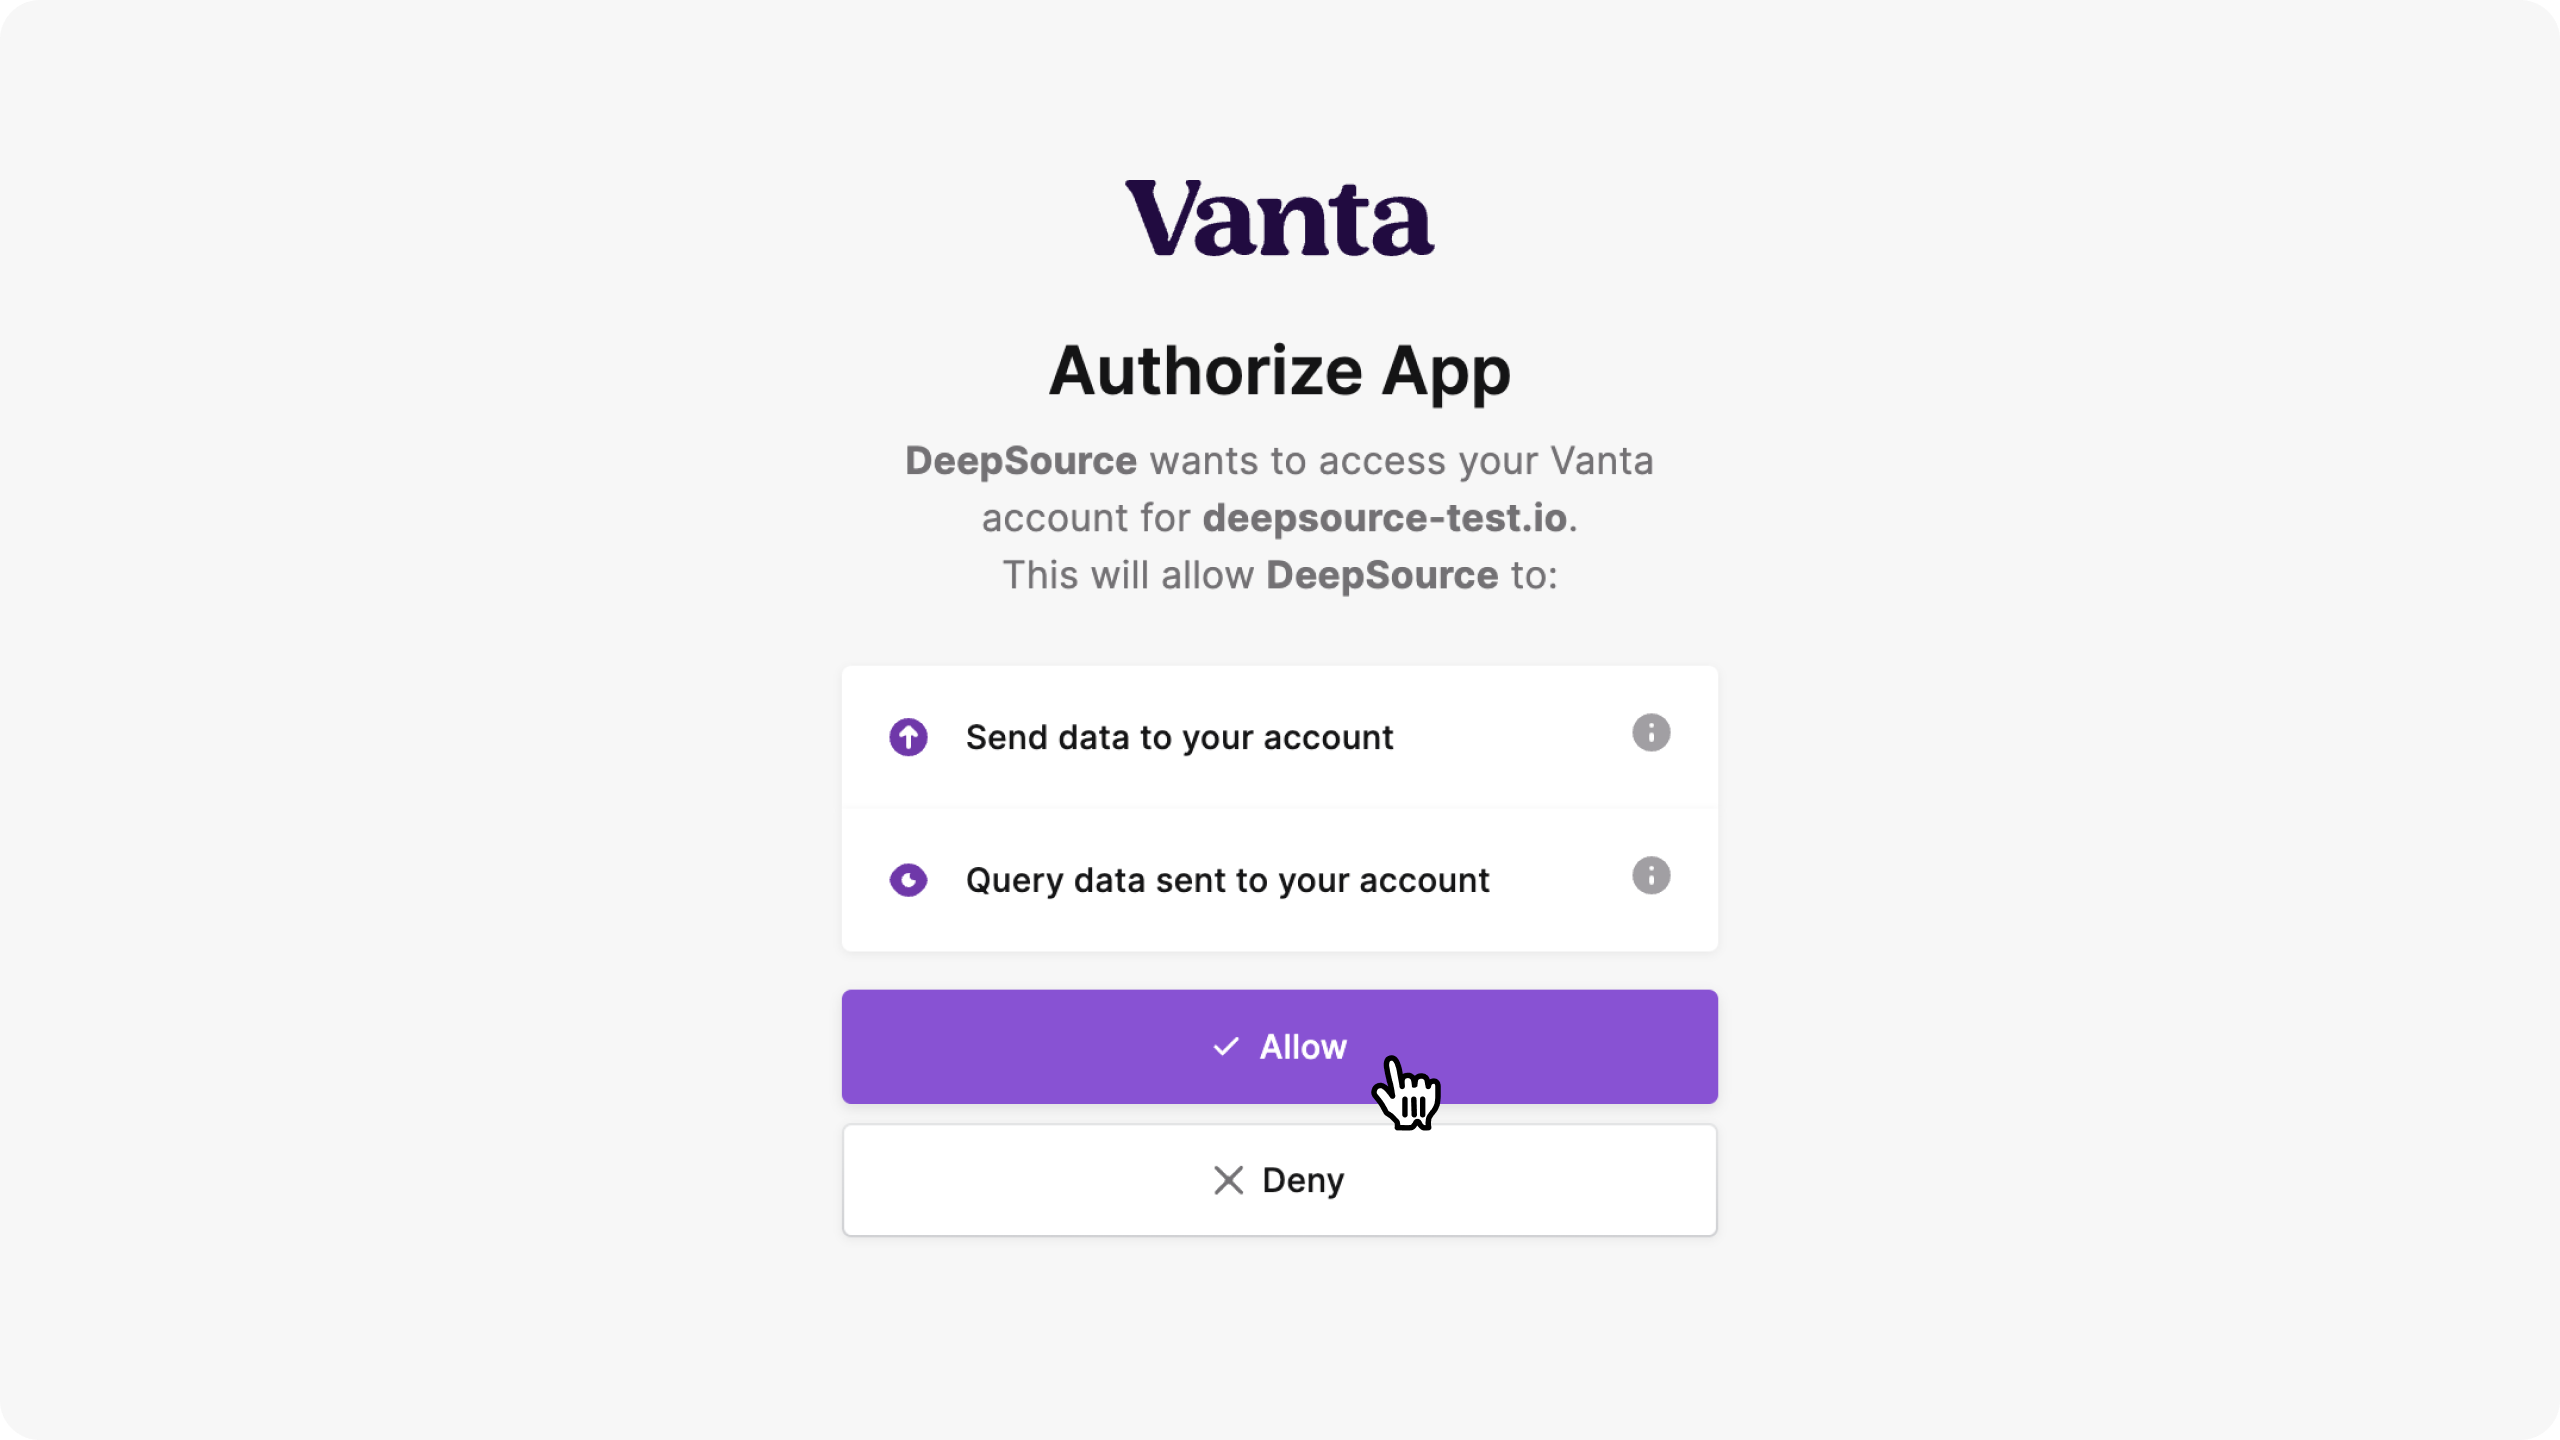The height and width of the screenshot is (1440, 2560).
Task: Click the purple upload arrow icon
Action: tap(908, 738)
